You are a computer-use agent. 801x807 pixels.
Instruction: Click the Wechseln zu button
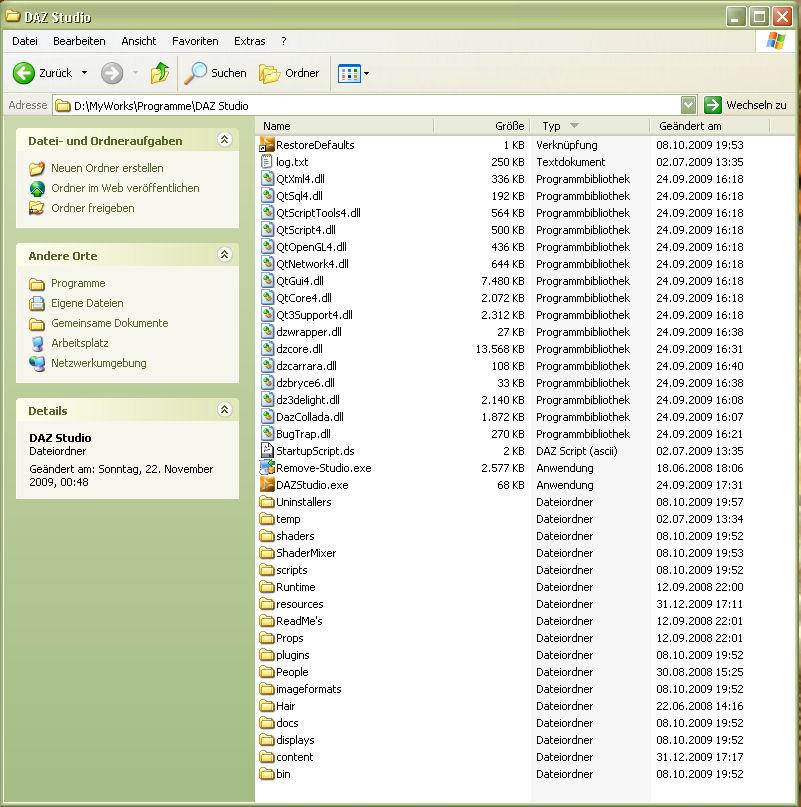tap(745, 105)
